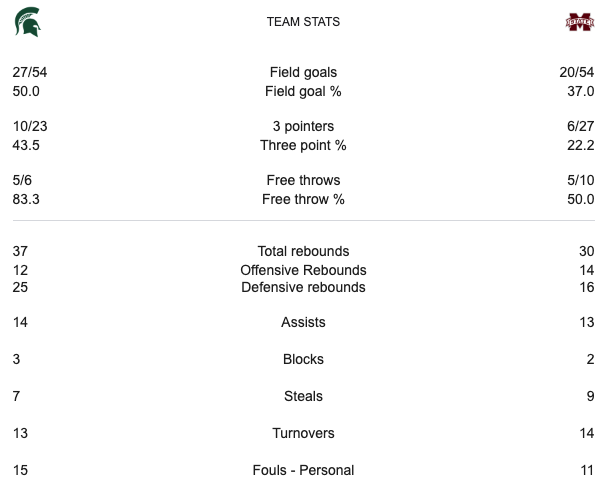
Task: Click the 3 pointers stat label
Action: (303, 126)
